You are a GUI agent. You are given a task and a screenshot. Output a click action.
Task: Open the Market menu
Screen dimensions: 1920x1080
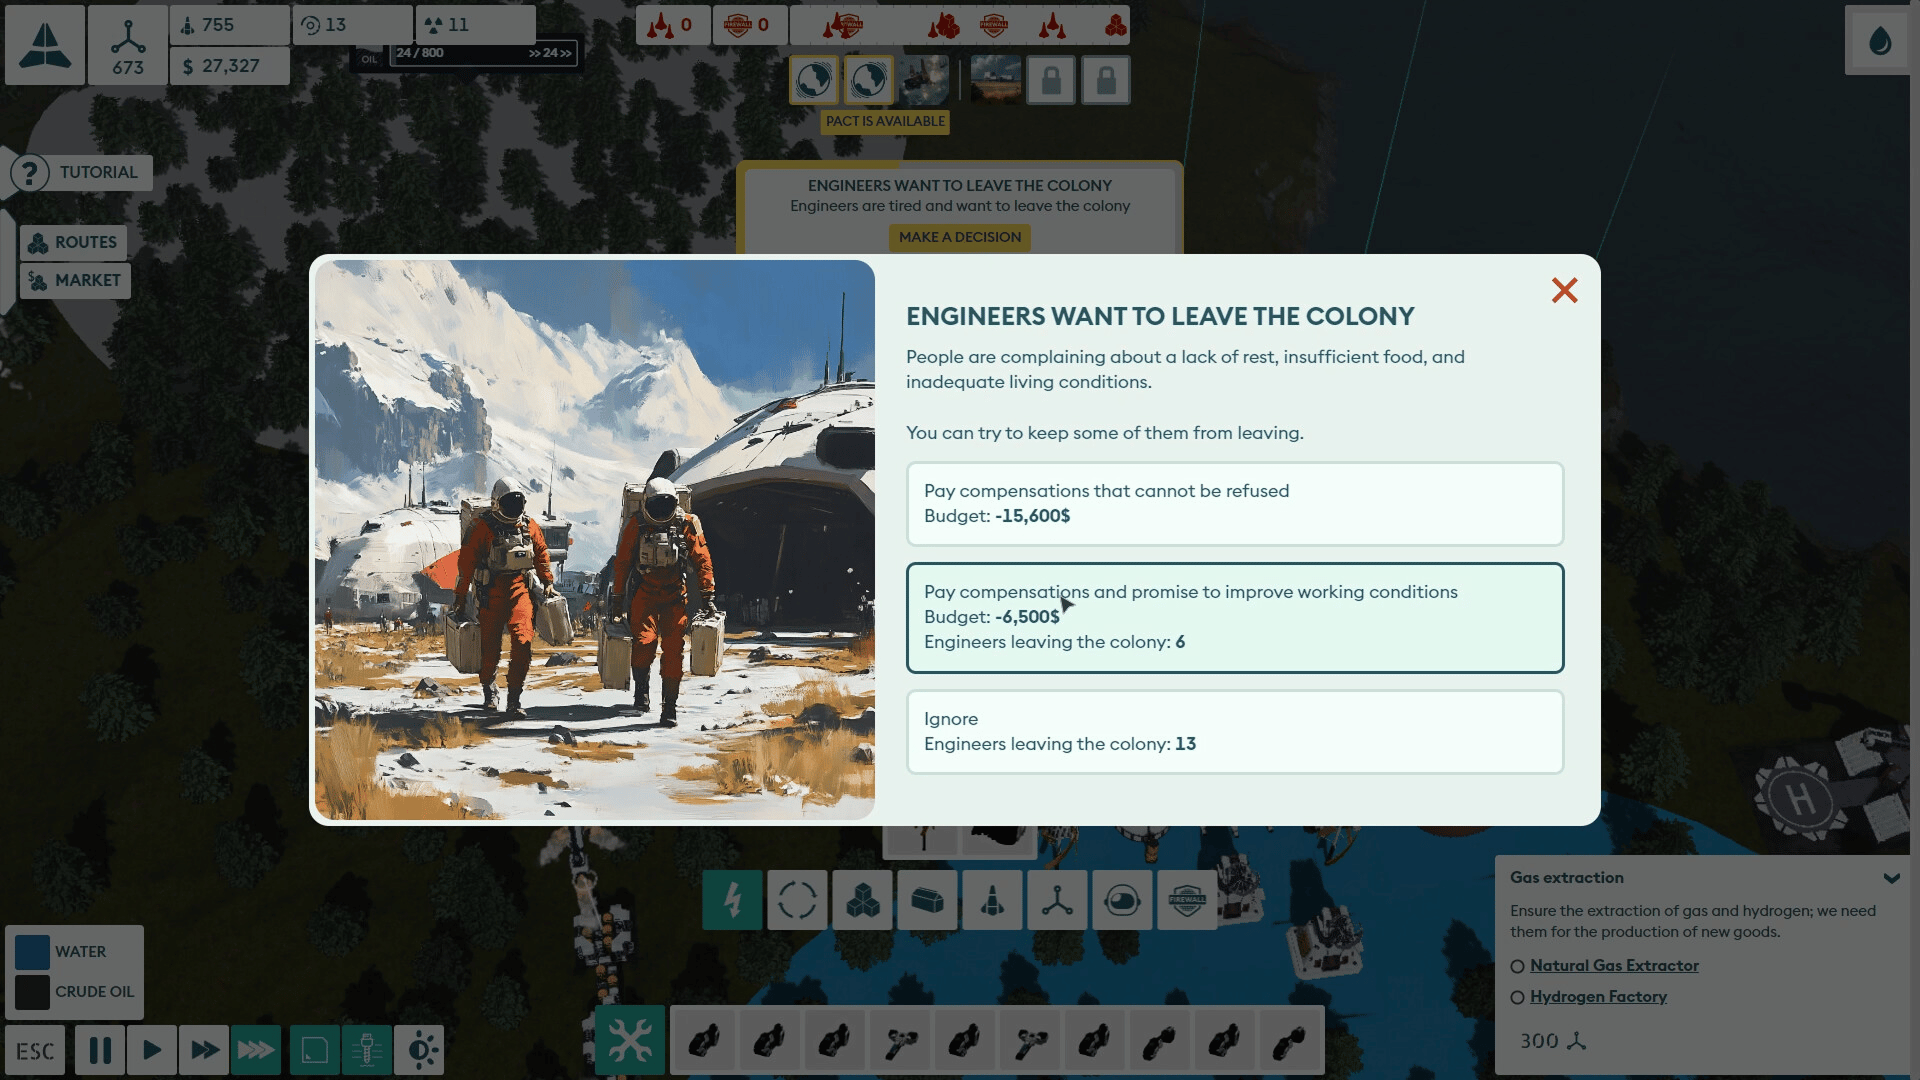coord(75,281)
